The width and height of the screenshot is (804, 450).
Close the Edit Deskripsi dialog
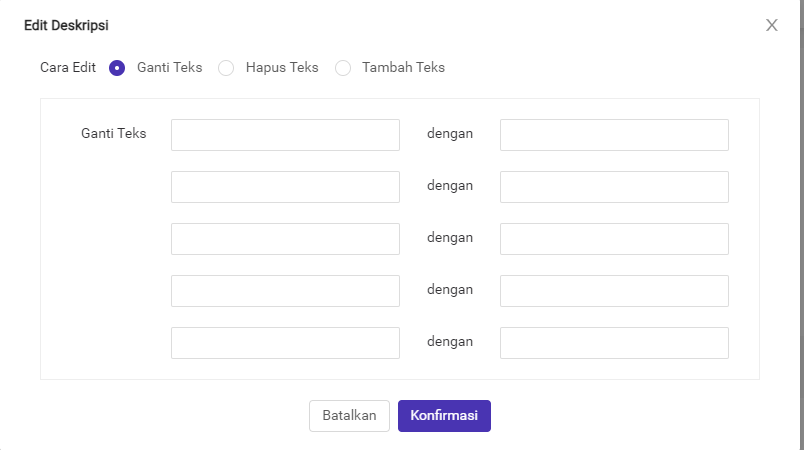[771, 25]
